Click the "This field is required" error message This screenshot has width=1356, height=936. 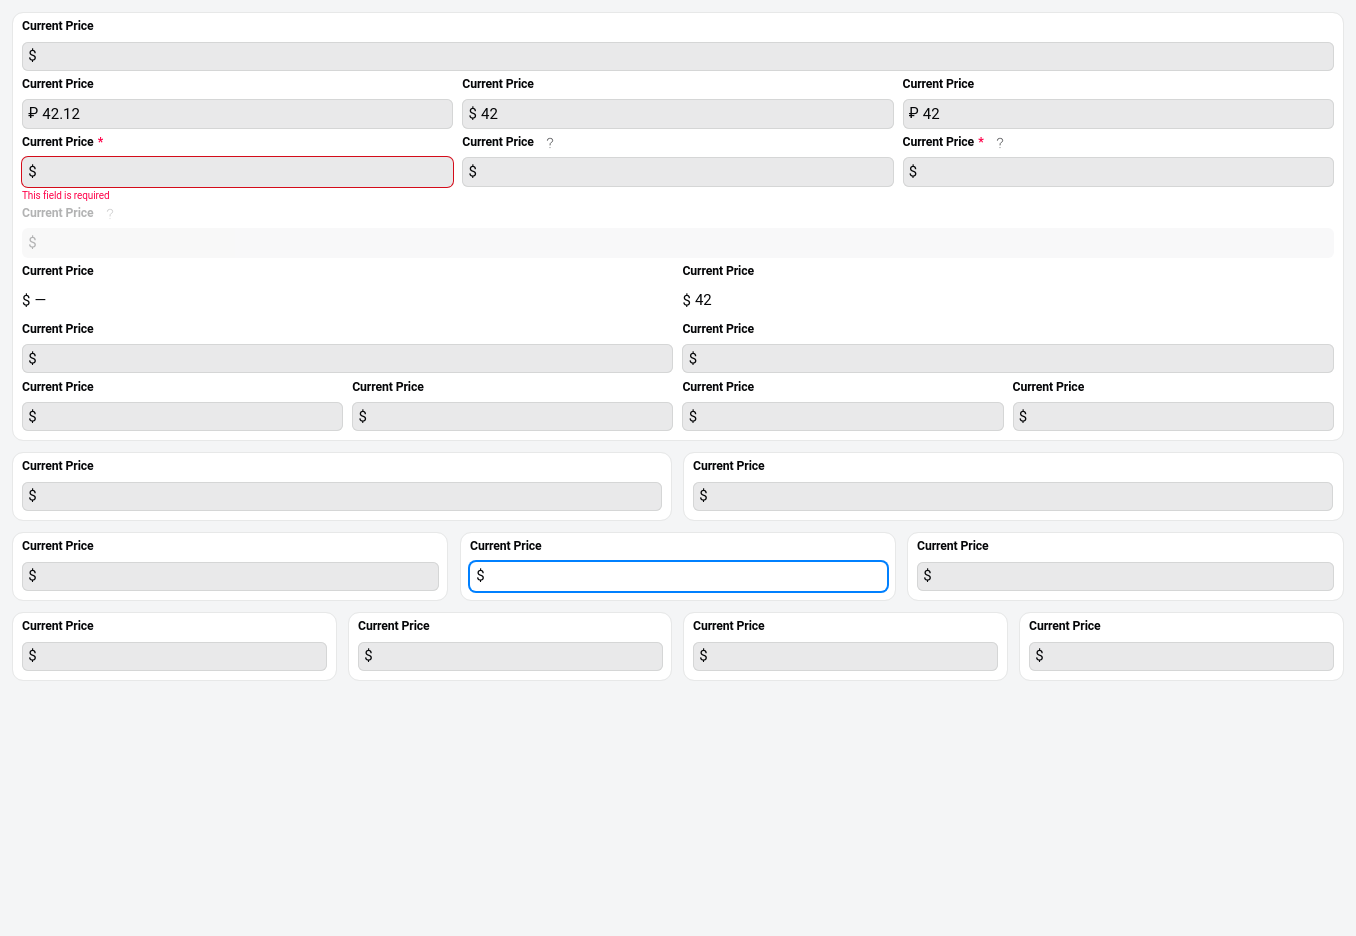click(x=66, y=196)
